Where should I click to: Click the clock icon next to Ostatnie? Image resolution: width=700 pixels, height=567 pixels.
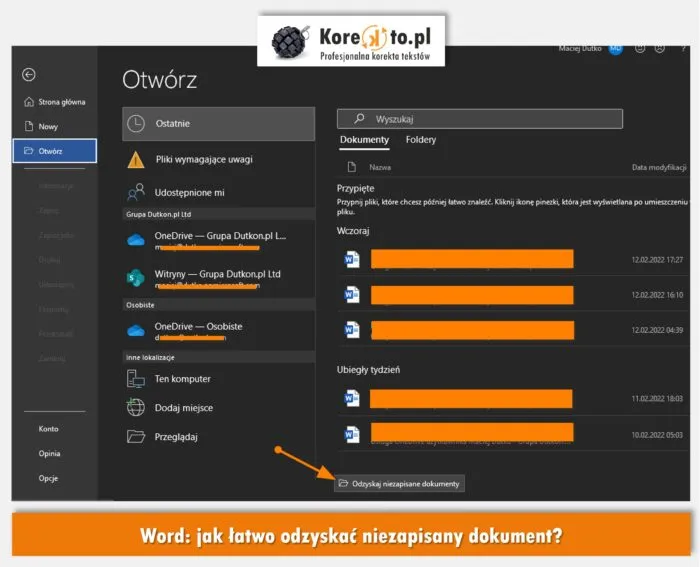coord(136,124)
